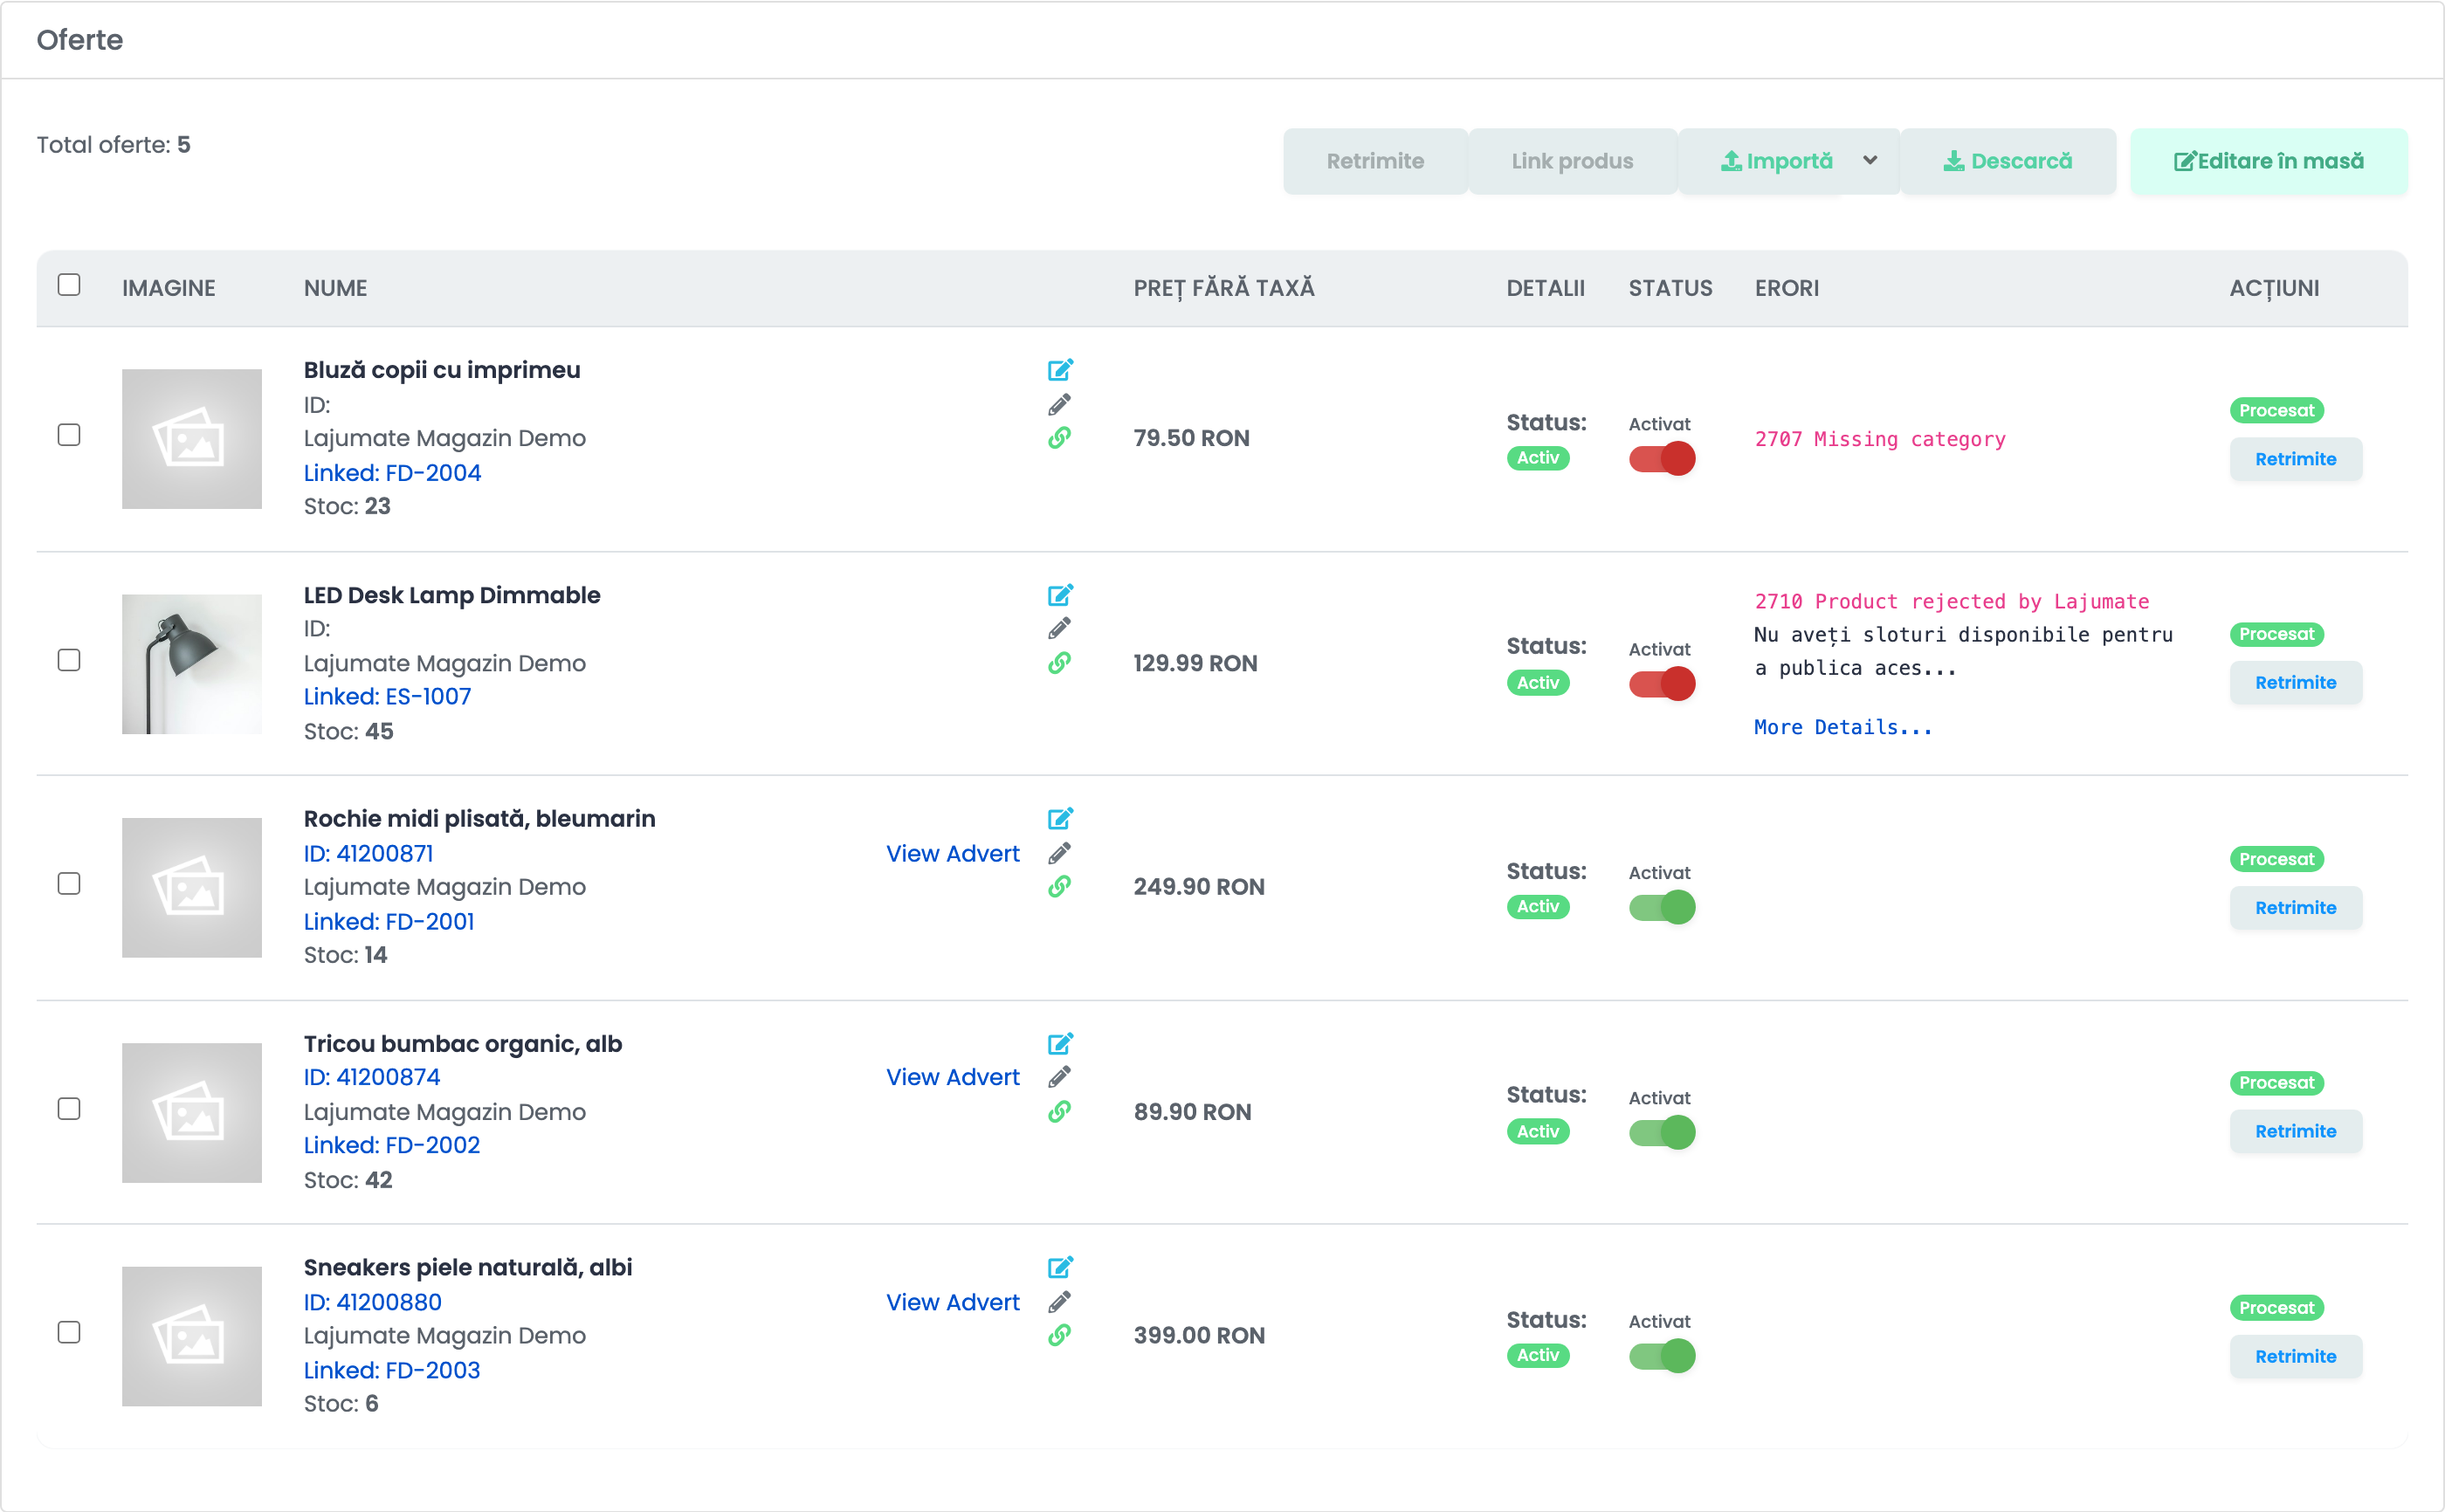Click pencil icon for Sneakers piele naturală
The width and height of the screenshot is (2445, 1512).
(1059, 1302)
